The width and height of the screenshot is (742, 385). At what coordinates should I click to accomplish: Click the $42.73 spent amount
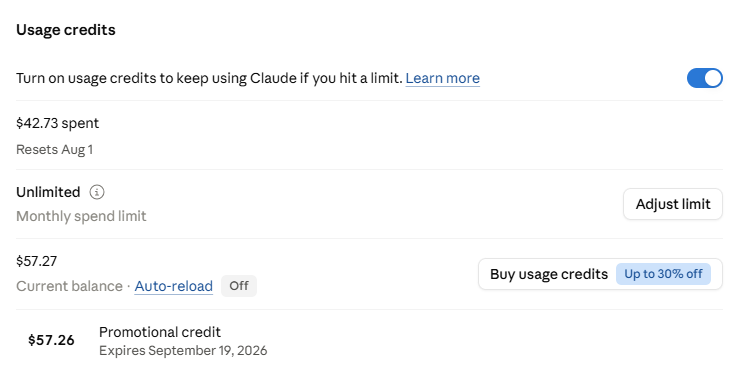pos(57,123)
